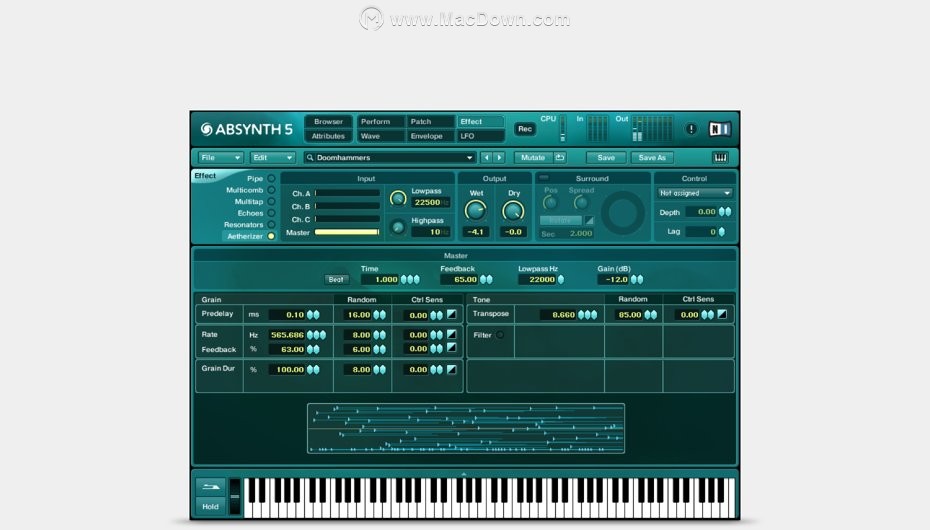Switch to the Envelope tab
Screen dimensions: 930x530
pyautogui.click(x=431, y=136)
